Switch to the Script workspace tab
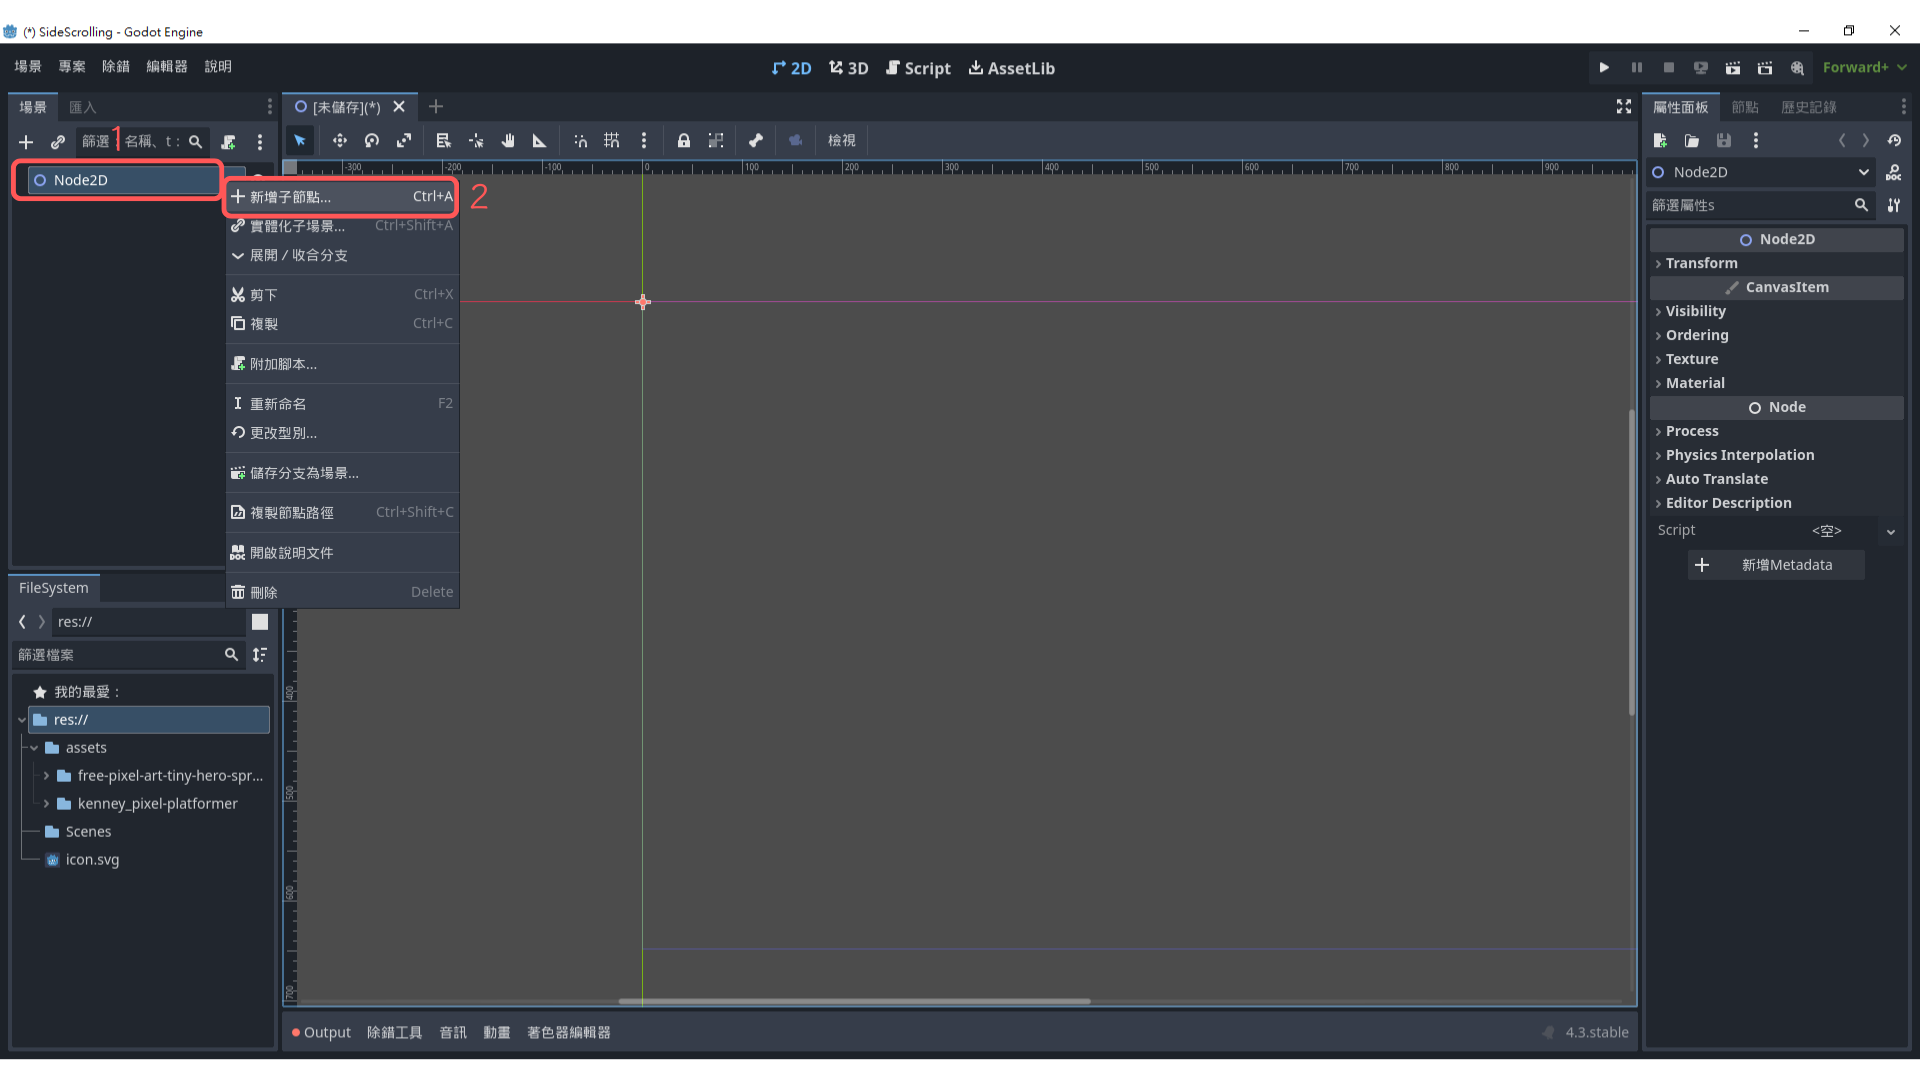This screenshot has width=1920, height=1080. tap(918, 68)
